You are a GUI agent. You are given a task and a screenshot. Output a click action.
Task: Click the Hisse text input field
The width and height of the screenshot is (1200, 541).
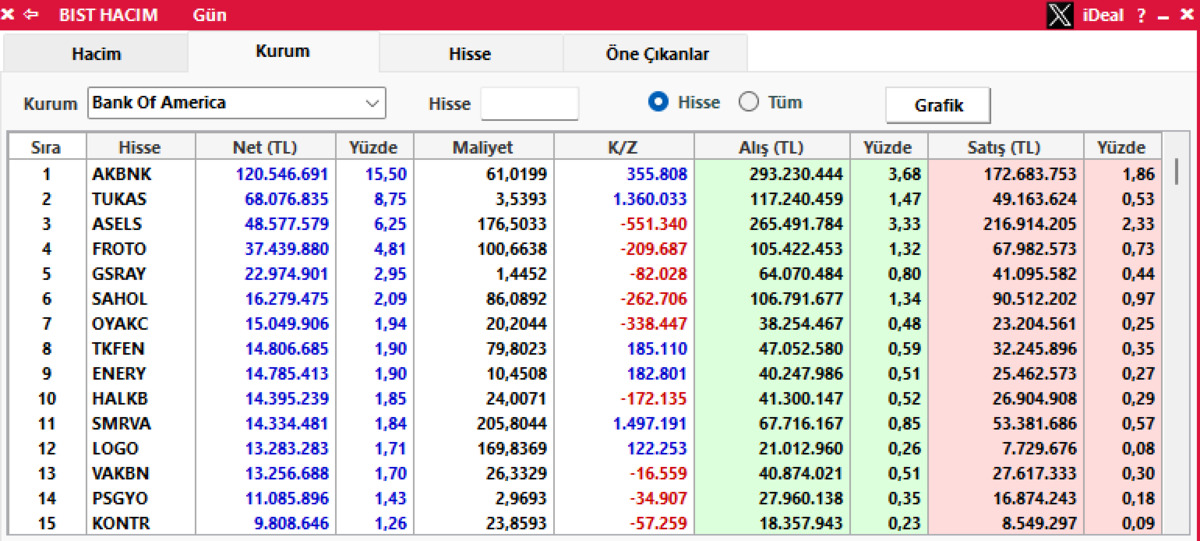529,103
